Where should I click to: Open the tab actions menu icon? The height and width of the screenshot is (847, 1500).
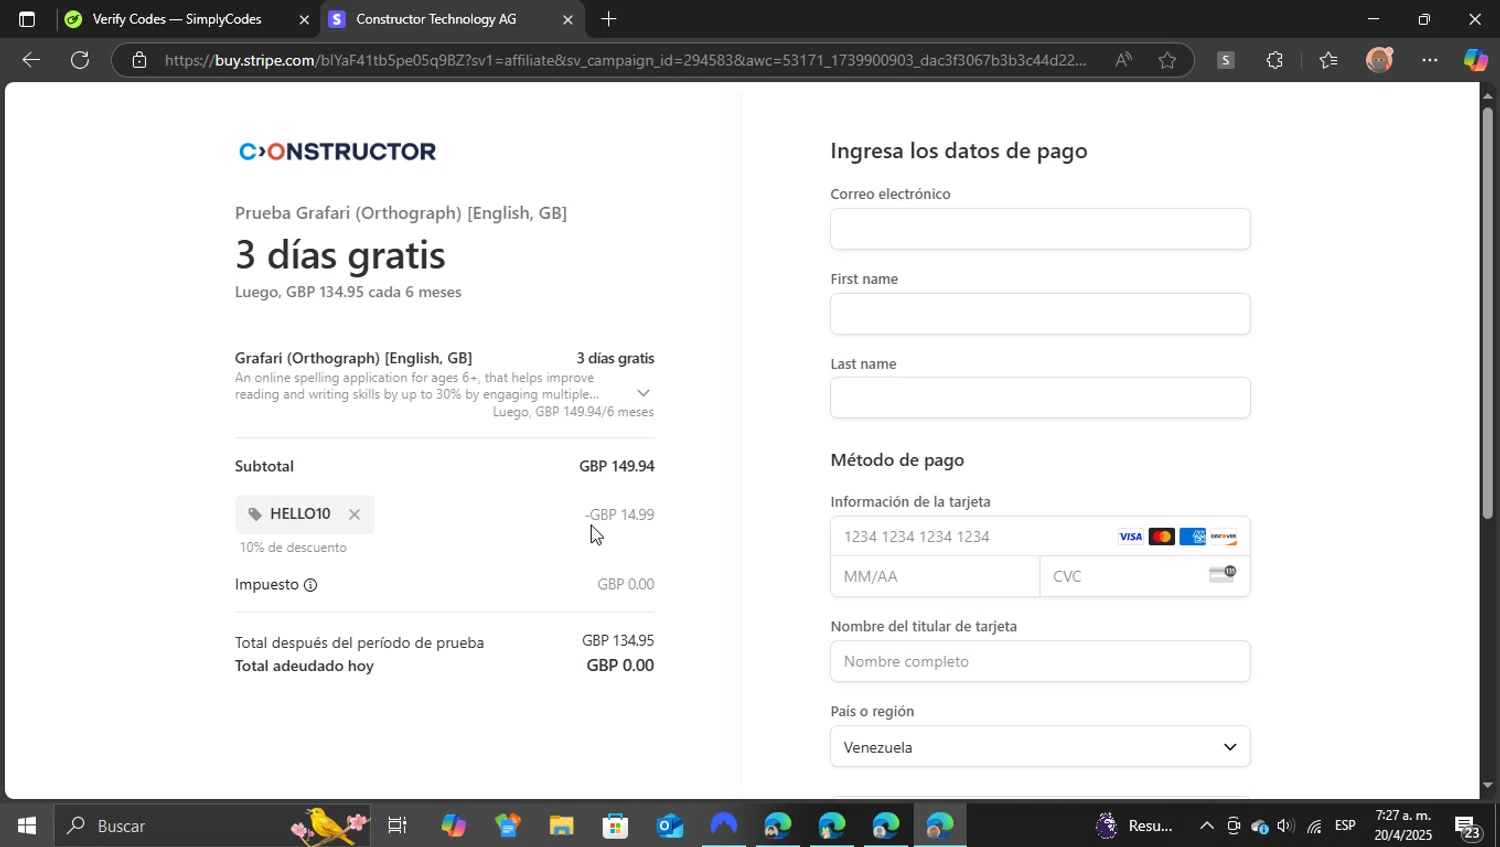click(x=27, y=19)
